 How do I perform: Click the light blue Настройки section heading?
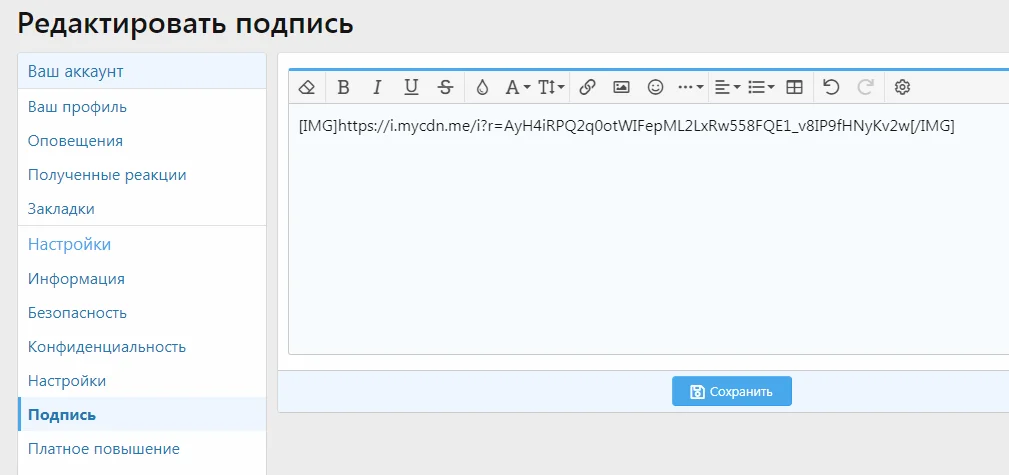click(69, 245)
